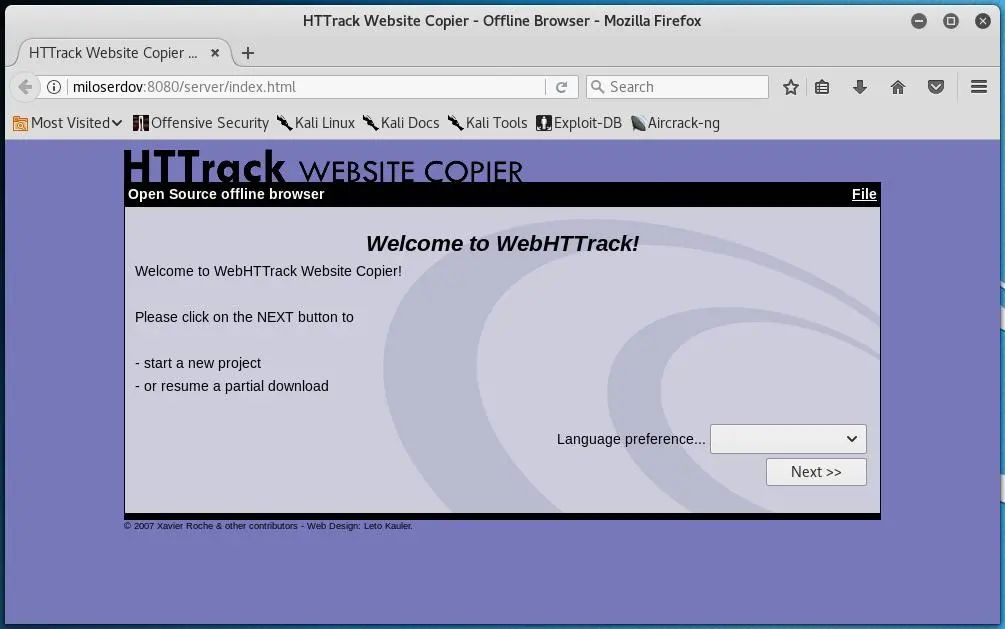This screenshot has width=1005, height=629.
Task: Bookmark this page with the star icon
Action: pos(791,87)
